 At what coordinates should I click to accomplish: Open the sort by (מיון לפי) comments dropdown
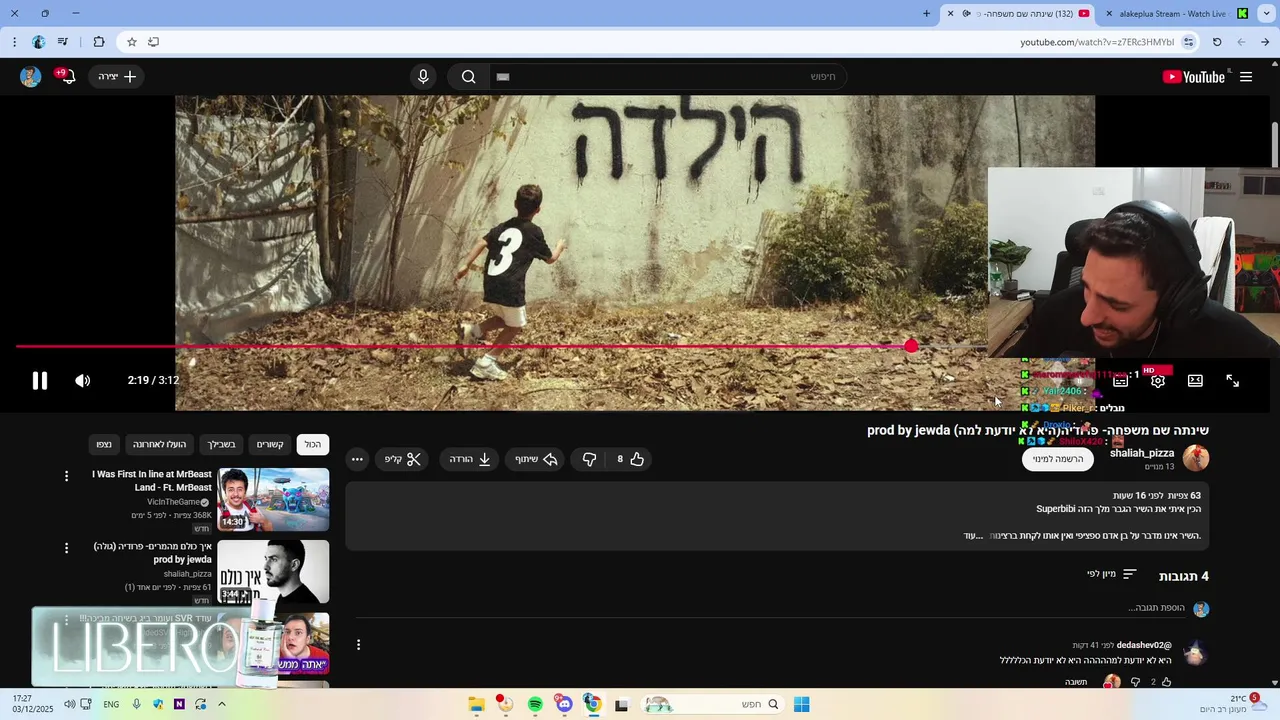click(x=1112, y=574)
